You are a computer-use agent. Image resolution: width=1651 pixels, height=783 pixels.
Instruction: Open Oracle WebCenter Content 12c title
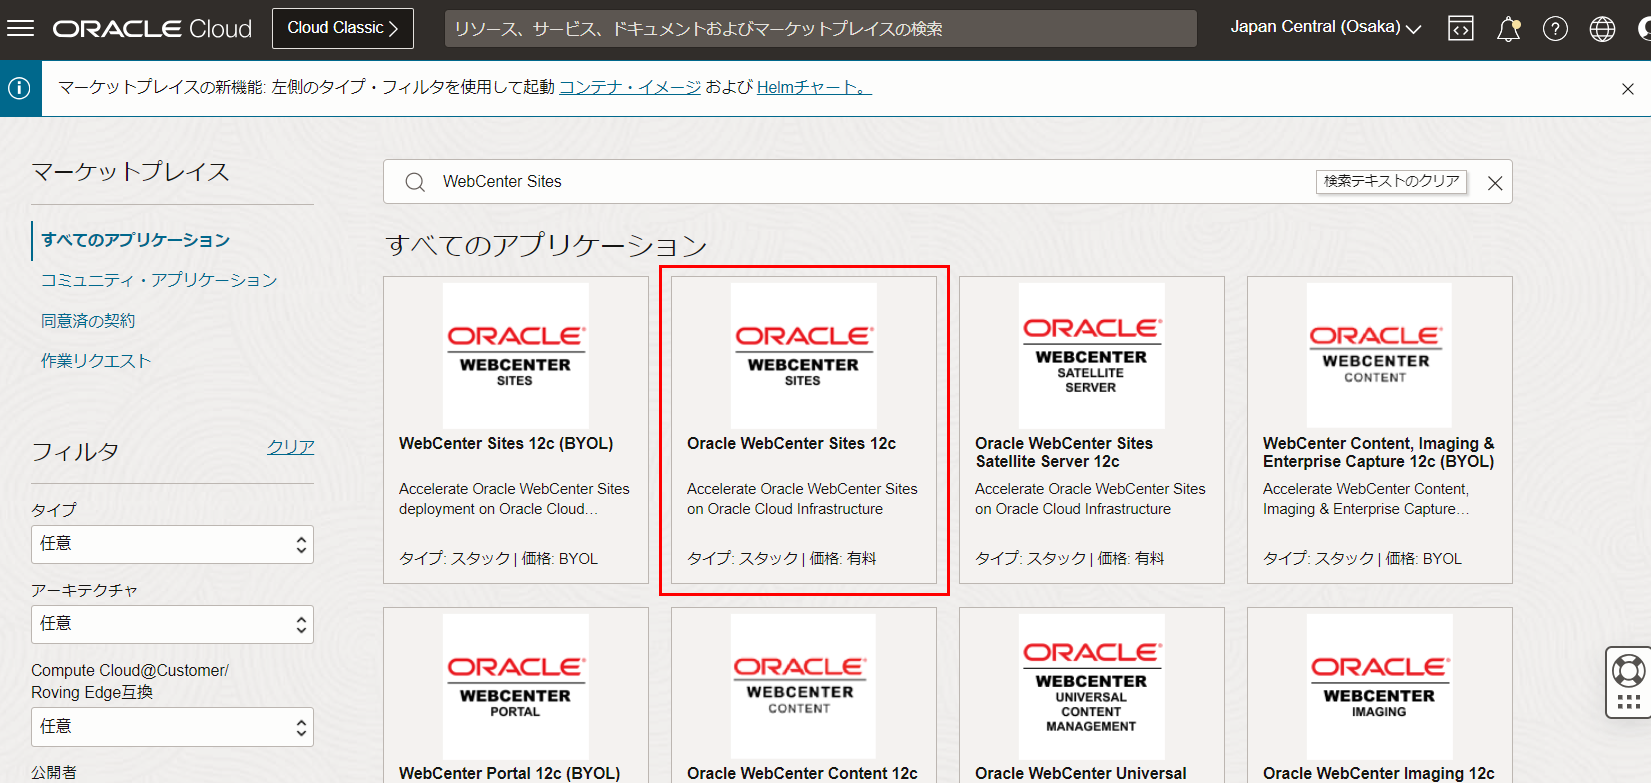click(x=802, y=773)
